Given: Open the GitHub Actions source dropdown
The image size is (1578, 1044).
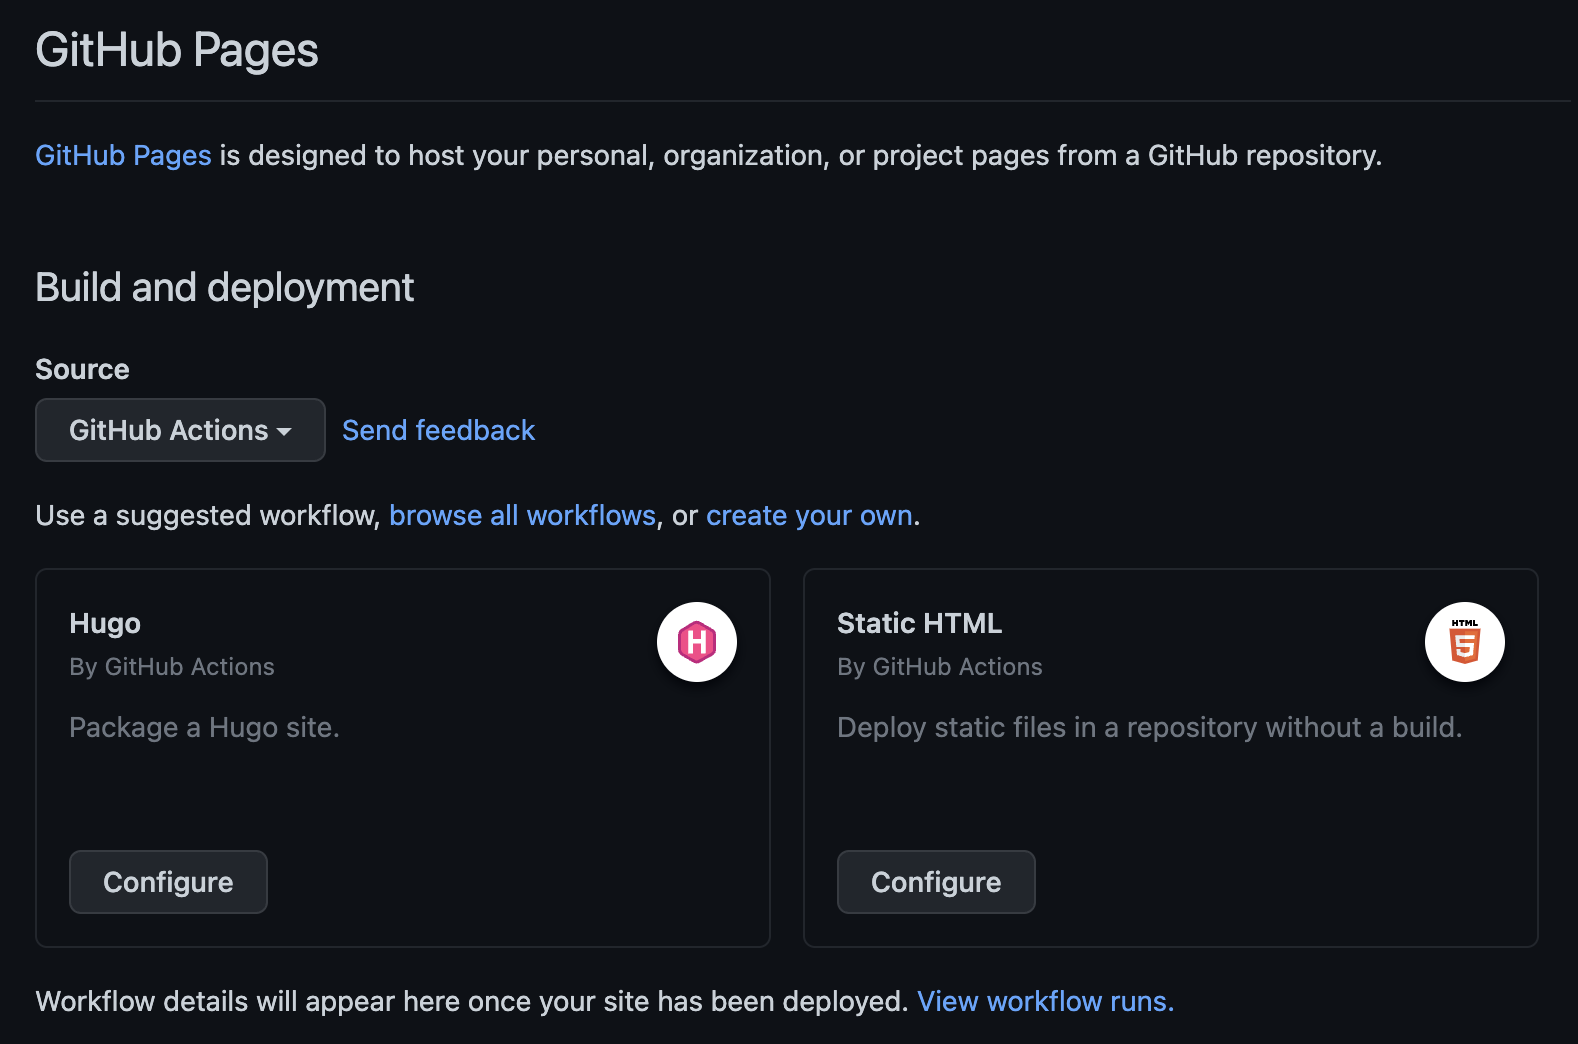Looking at the screenshot, I should click(x=180, y=430).
